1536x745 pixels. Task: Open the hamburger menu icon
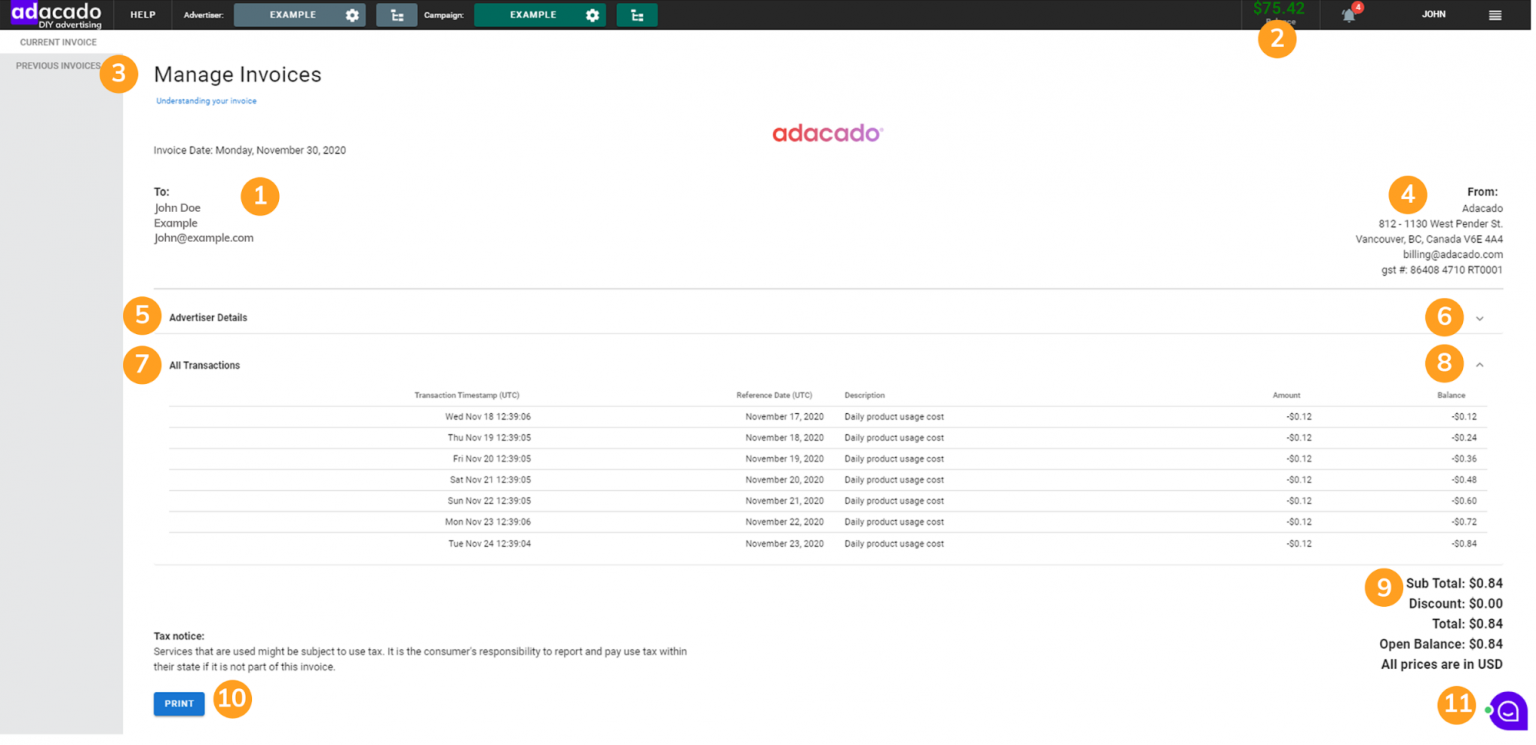[1494, 14]
